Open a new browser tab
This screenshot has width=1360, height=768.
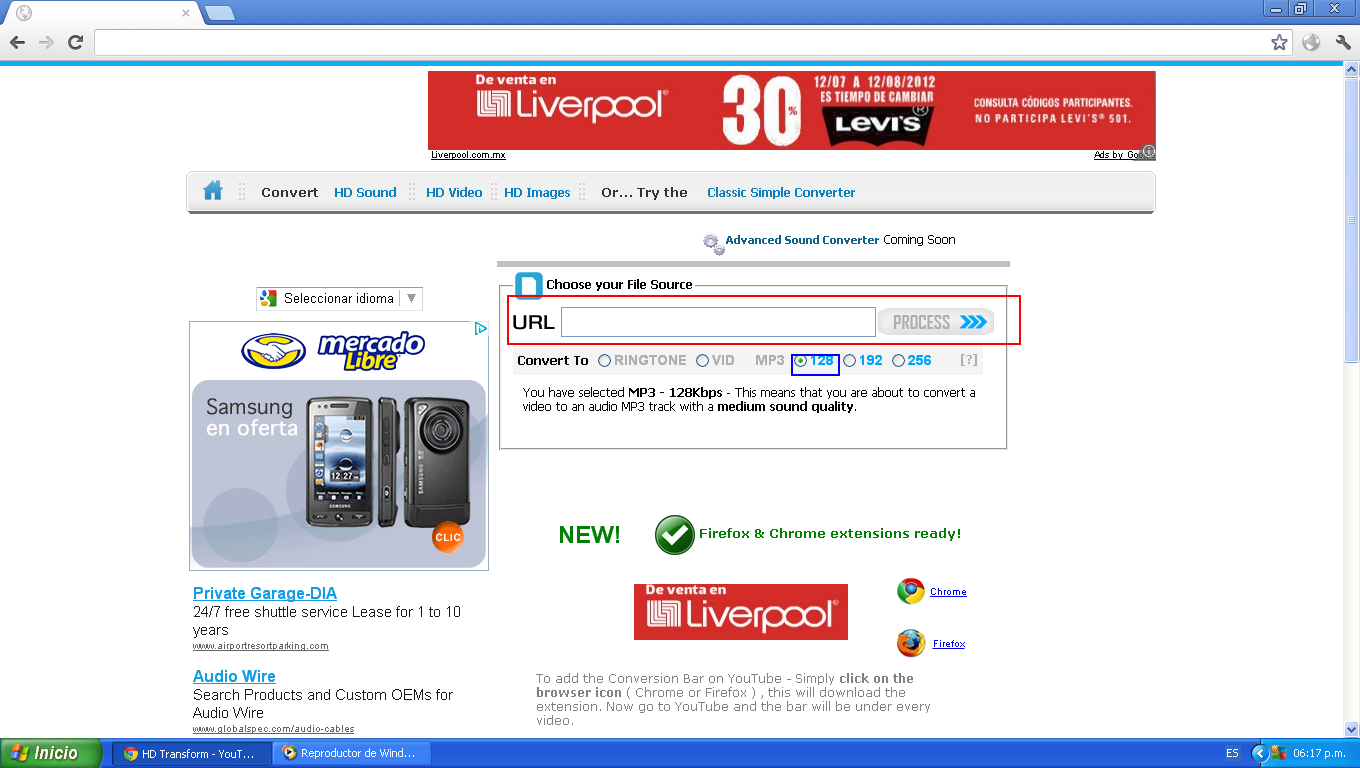(x=220, y=13)
